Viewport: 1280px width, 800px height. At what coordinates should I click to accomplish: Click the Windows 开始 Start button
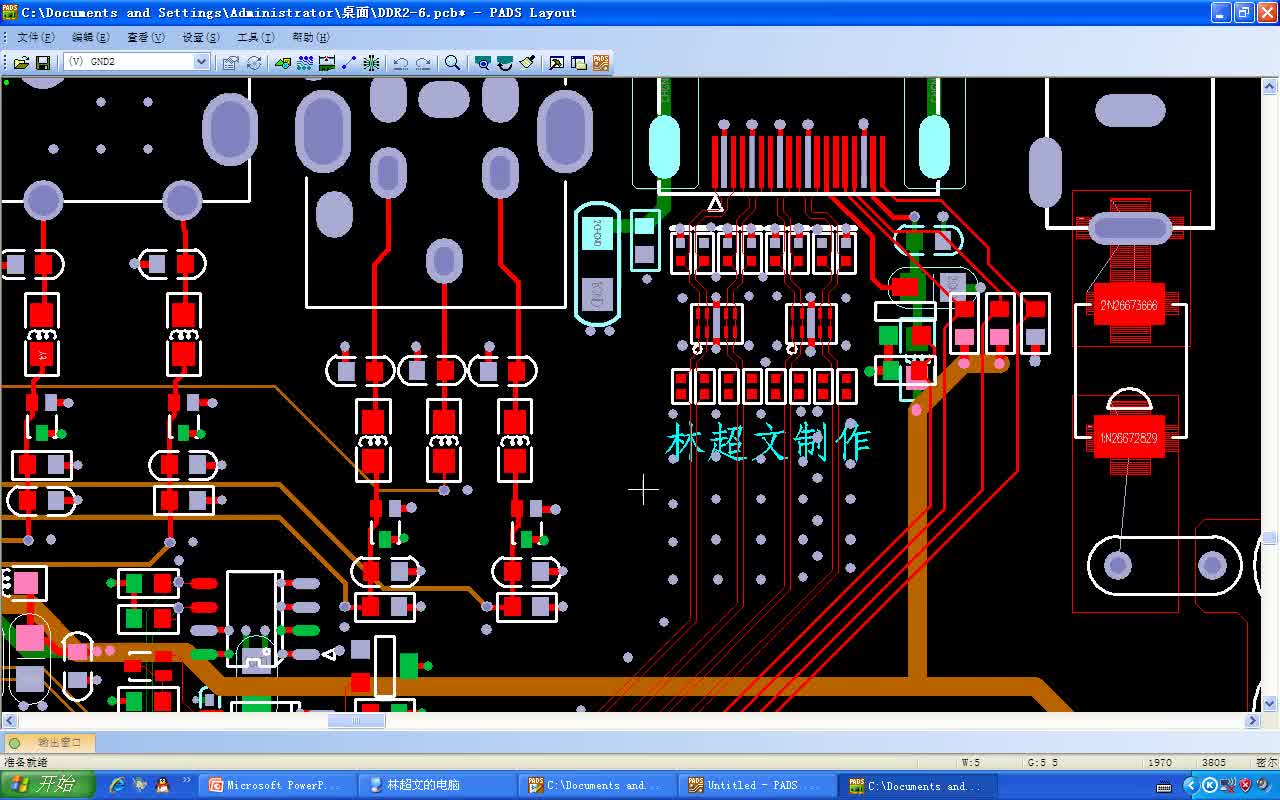point(47,785)
